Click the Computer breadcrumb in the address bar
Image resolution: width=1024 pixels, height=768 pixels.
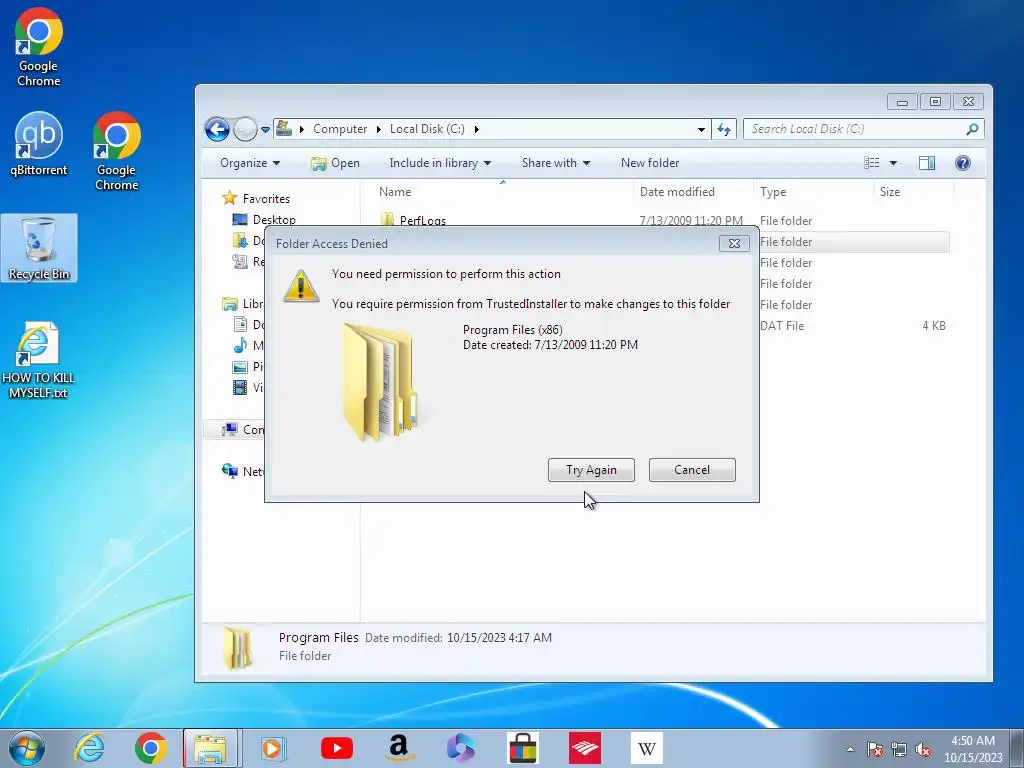[x=340, y=129]
